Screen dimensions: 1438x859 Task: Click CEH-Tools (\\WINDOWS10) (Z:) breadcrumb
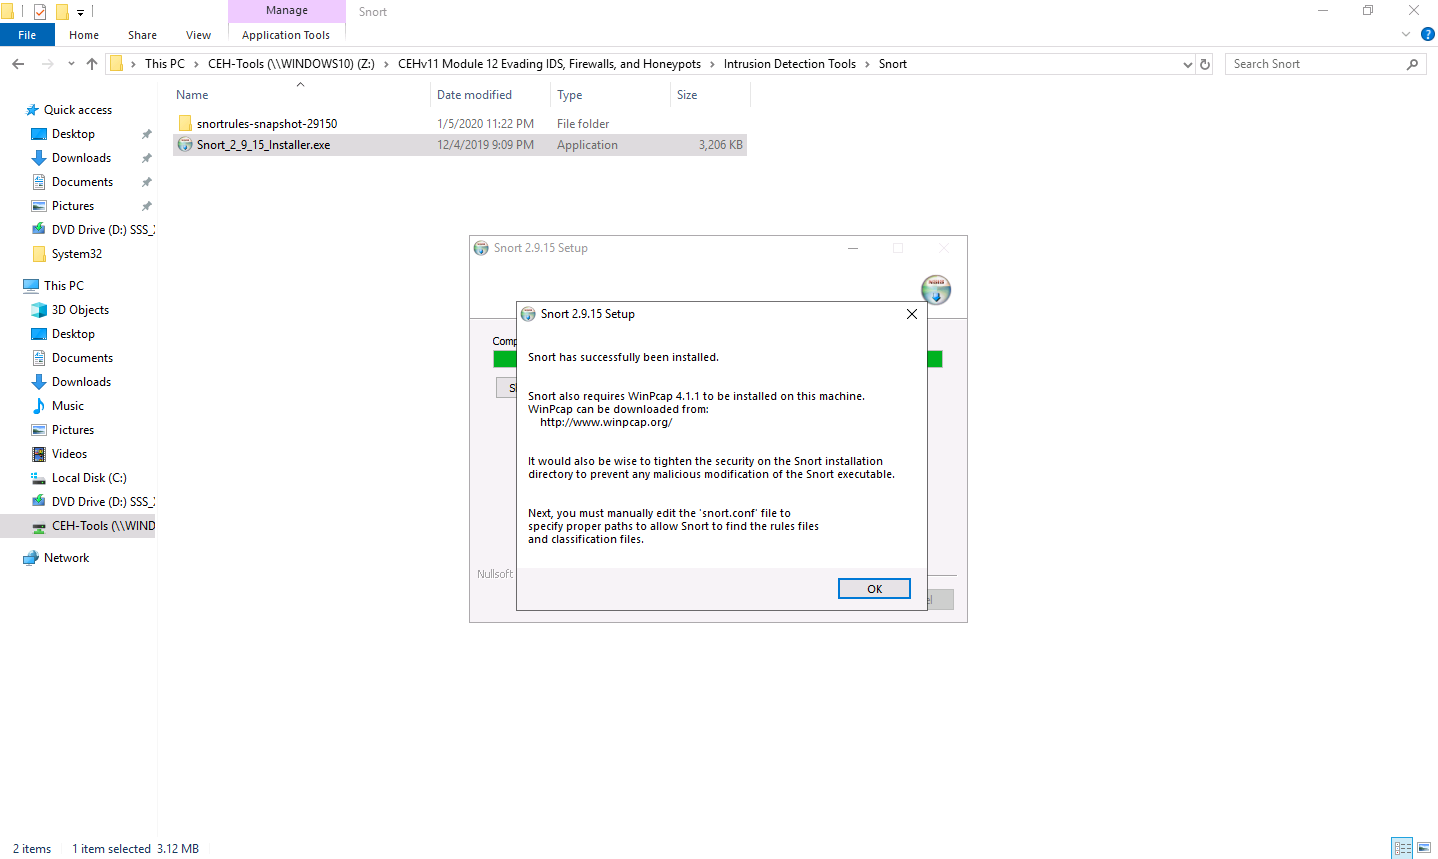coord(291,64)
